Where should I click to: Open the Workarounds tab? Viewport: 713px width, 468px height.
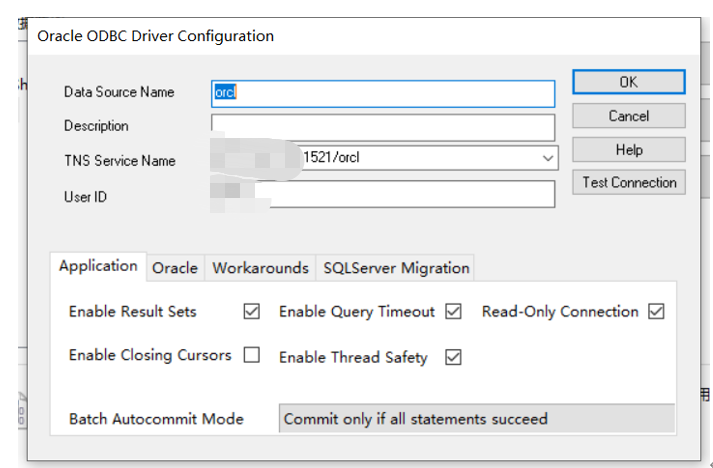coord(261,268)
